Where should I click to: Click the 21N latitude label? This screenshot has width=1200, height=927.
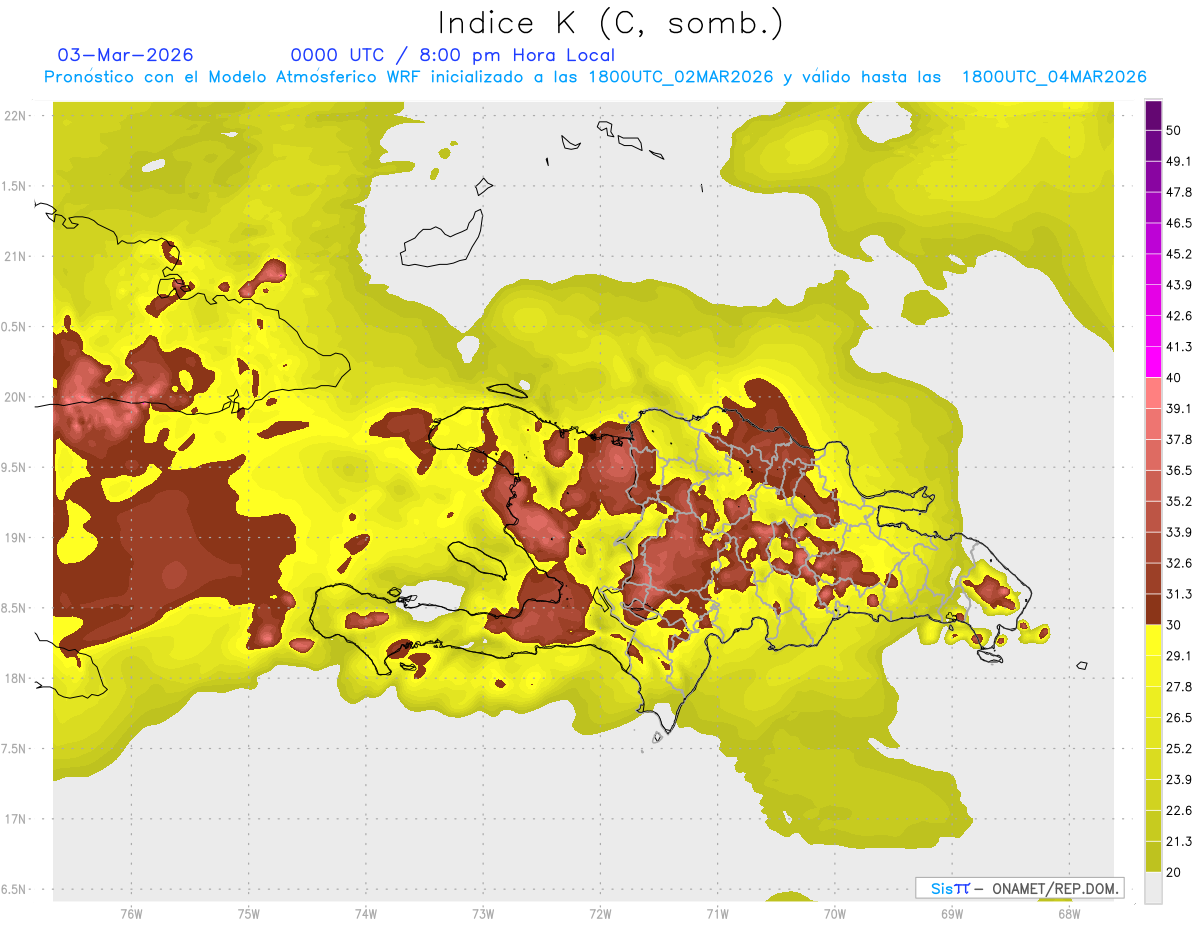(17, 256)
